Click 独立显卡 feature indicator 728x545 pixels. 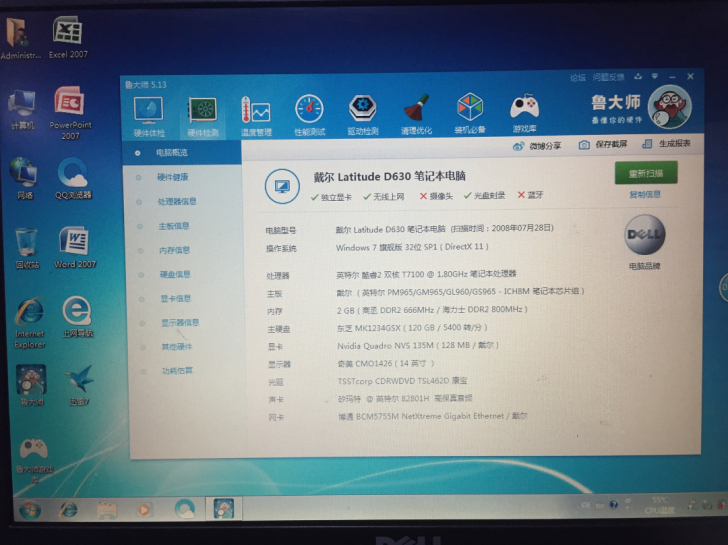pyautogui.click(x=331, y=197)
